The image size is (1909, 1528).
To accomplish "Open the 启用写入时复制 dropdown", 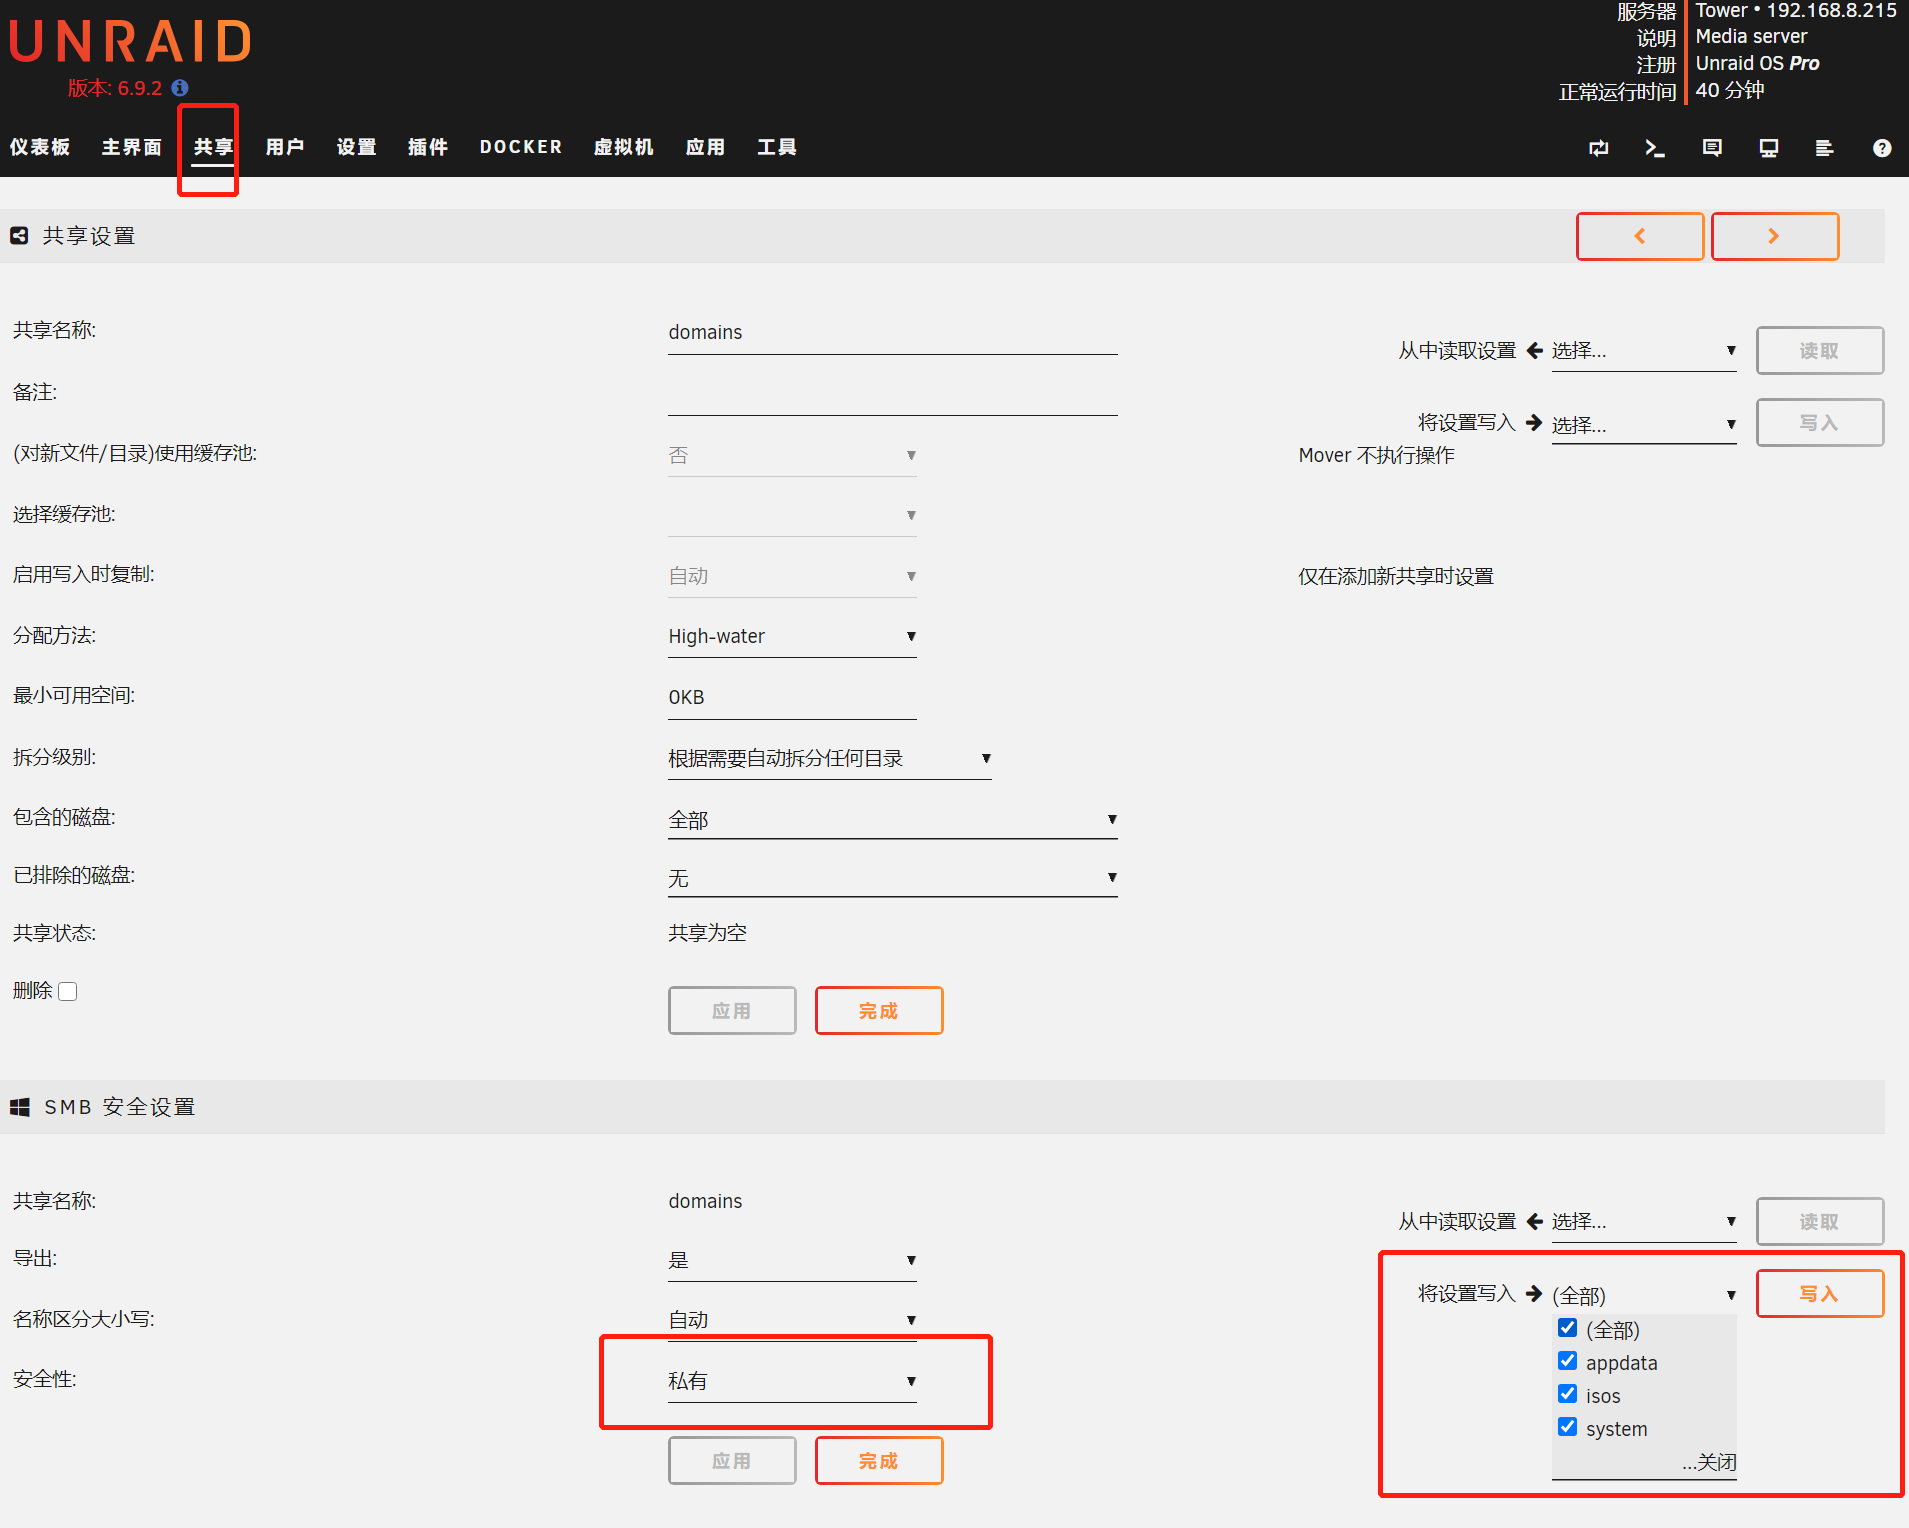I will point(792,576).
